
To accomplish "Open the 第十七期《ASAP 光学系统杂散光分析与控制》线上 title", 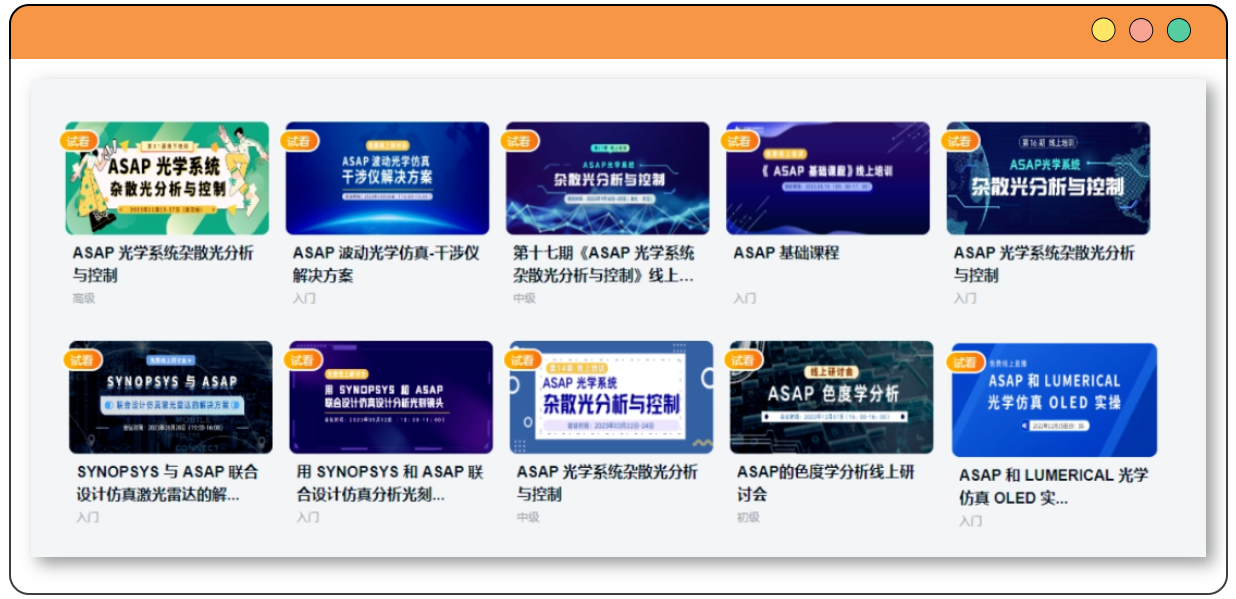I will tap(604, 264).
